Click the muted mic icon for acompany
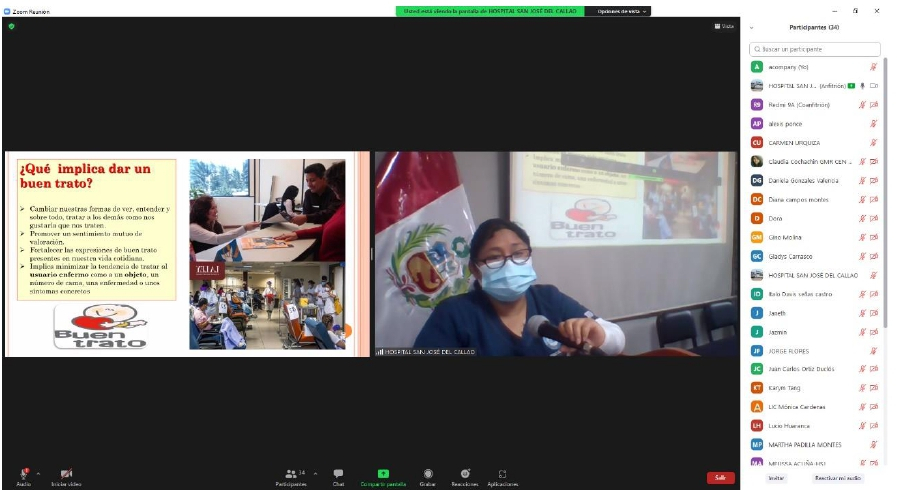Viewport: 897px width, 490px height. (x=874, y=67)
